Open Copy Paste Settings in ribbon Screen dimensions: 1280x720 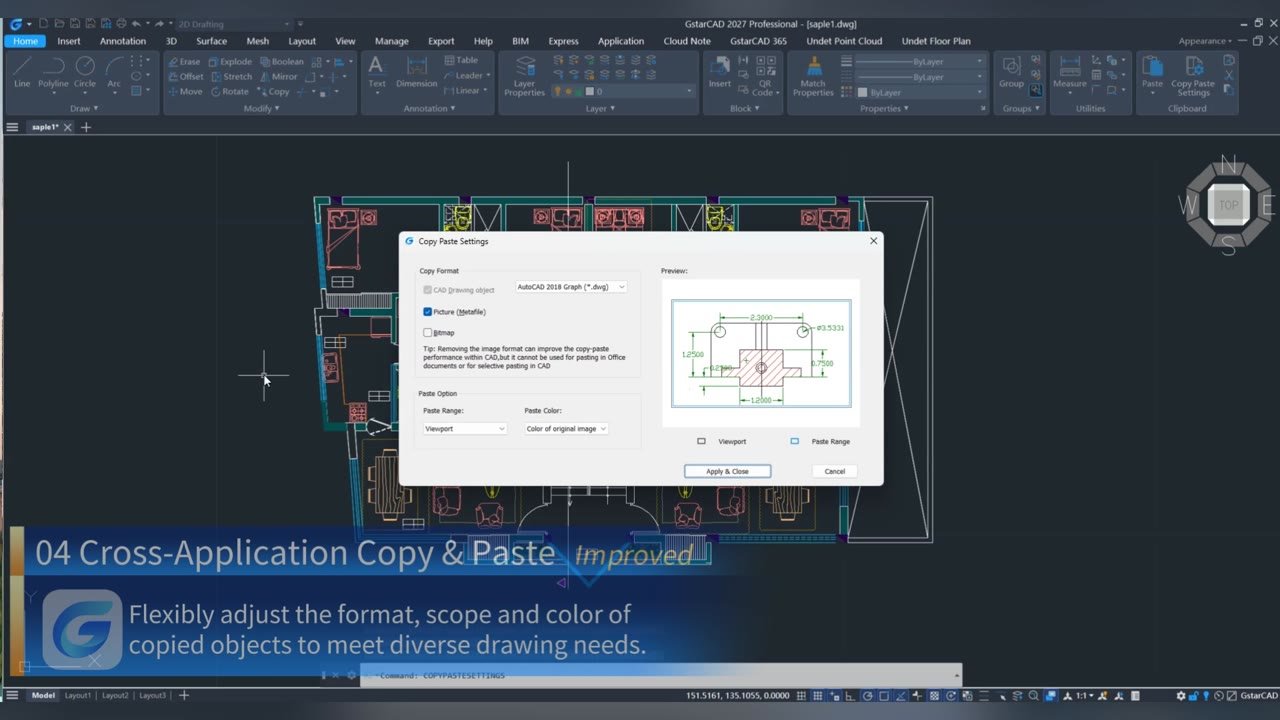(1193, 76)
